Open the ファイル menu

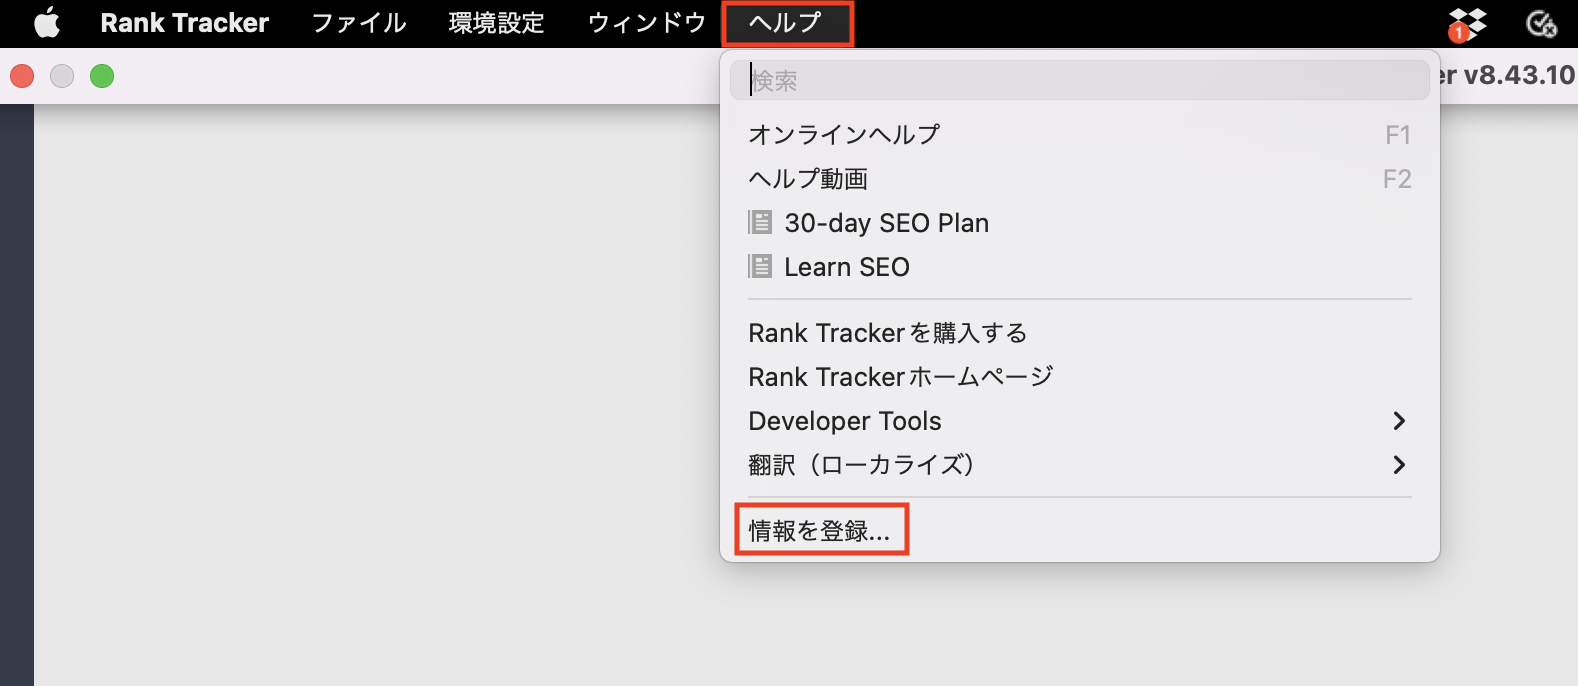click(x=359, y=23)
